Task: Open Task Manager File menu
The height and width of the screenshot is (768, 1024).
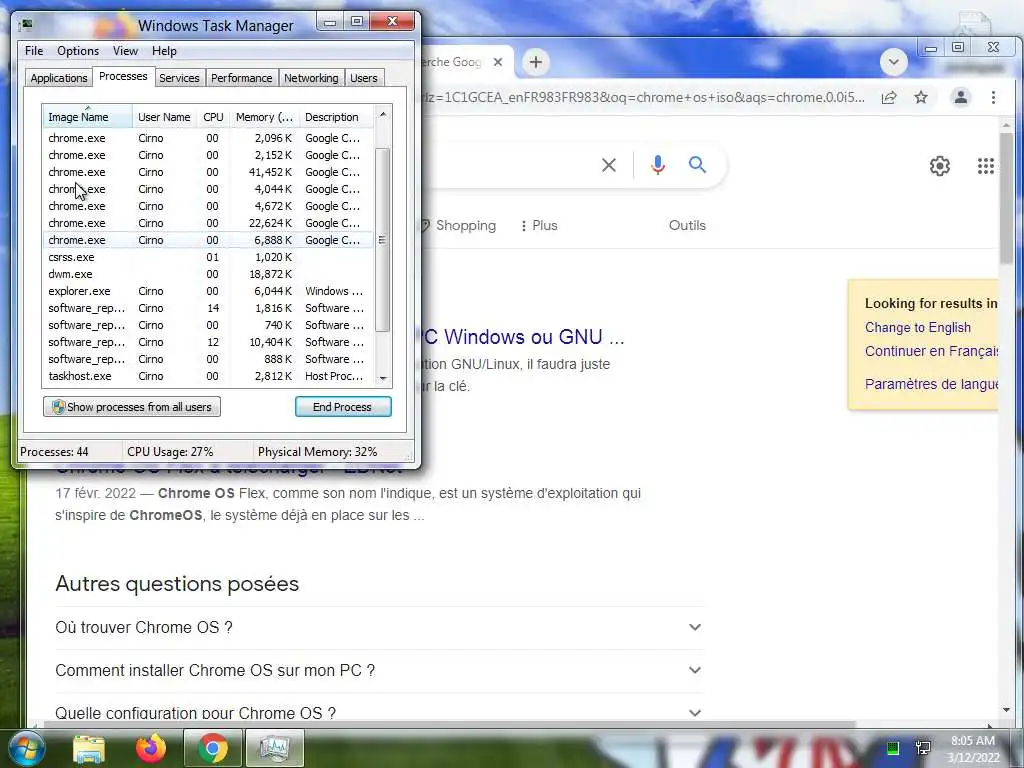Action: [34, 51]
